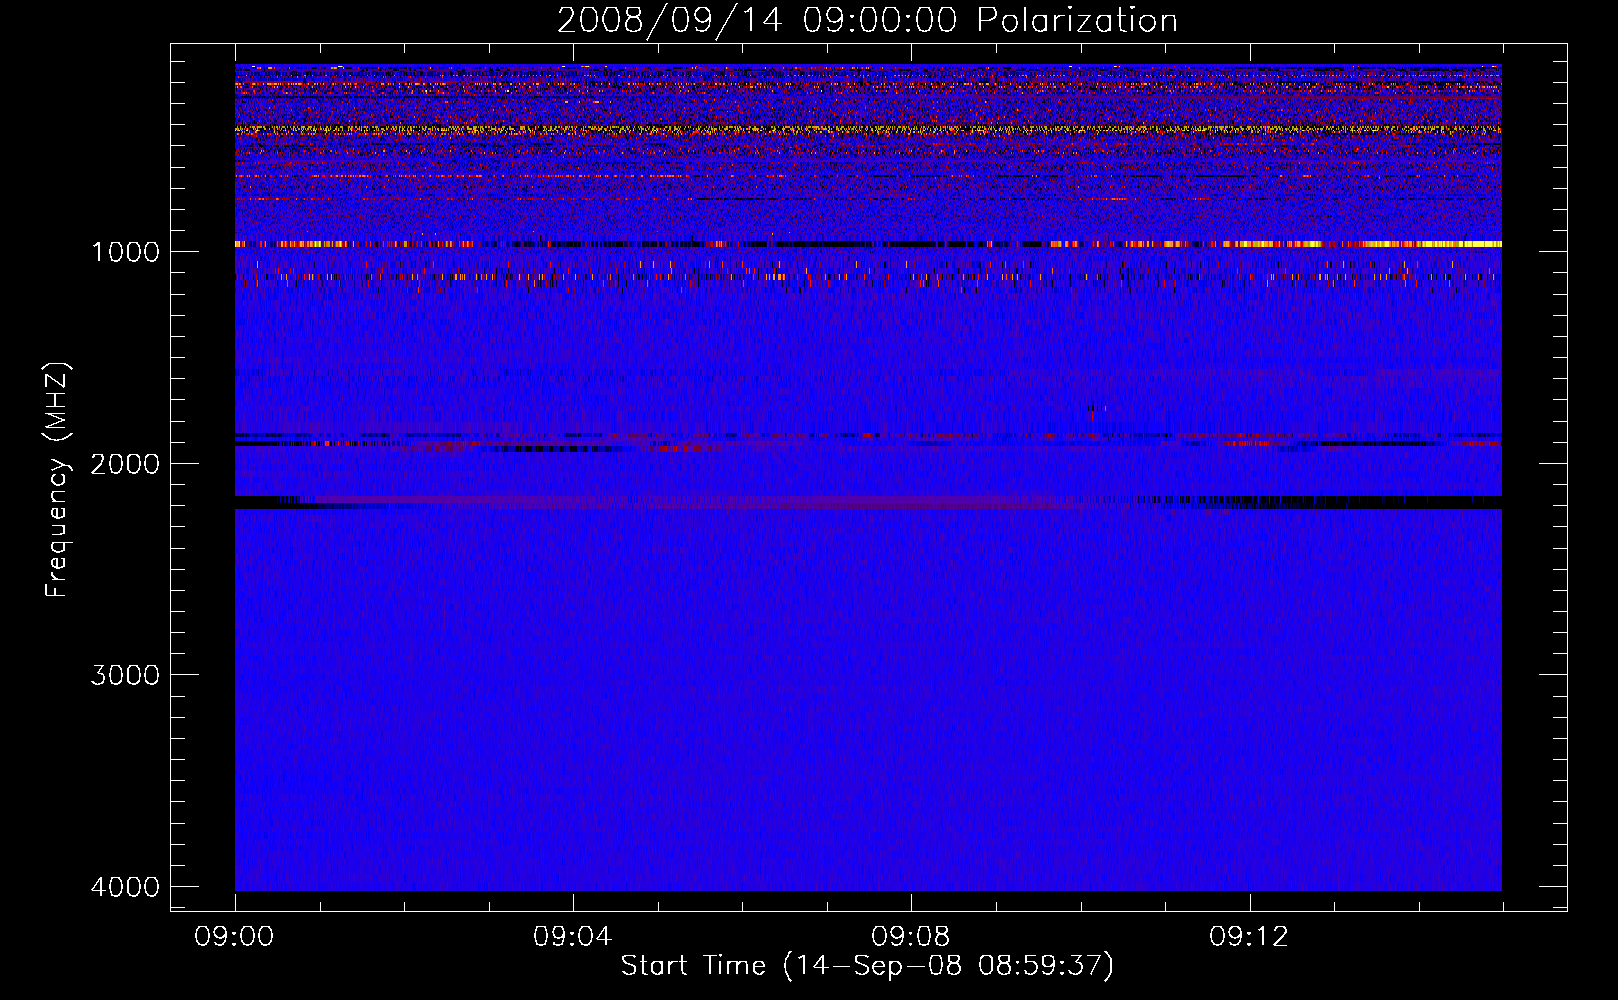The width and height of the screenshot is (1618, 1000).
Task: Click the 'Frequency (MHZ)' axis label
Action: (57, 480)
